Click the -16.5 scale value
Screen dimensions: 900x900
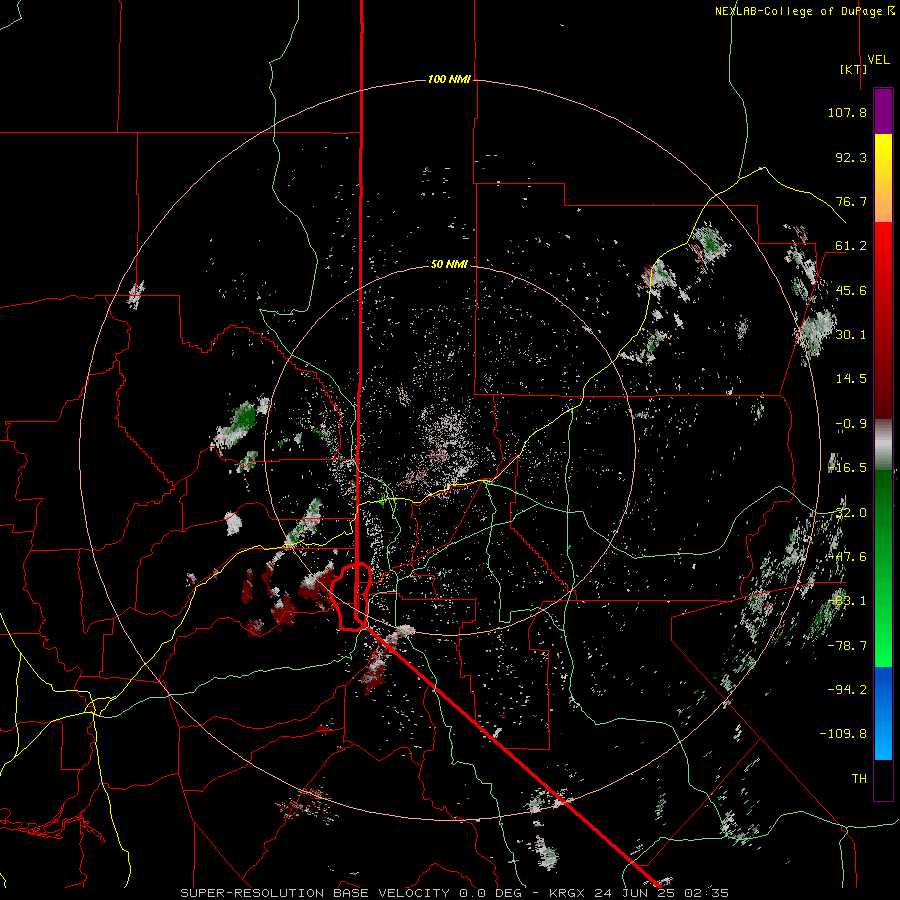tap(847, 467)
